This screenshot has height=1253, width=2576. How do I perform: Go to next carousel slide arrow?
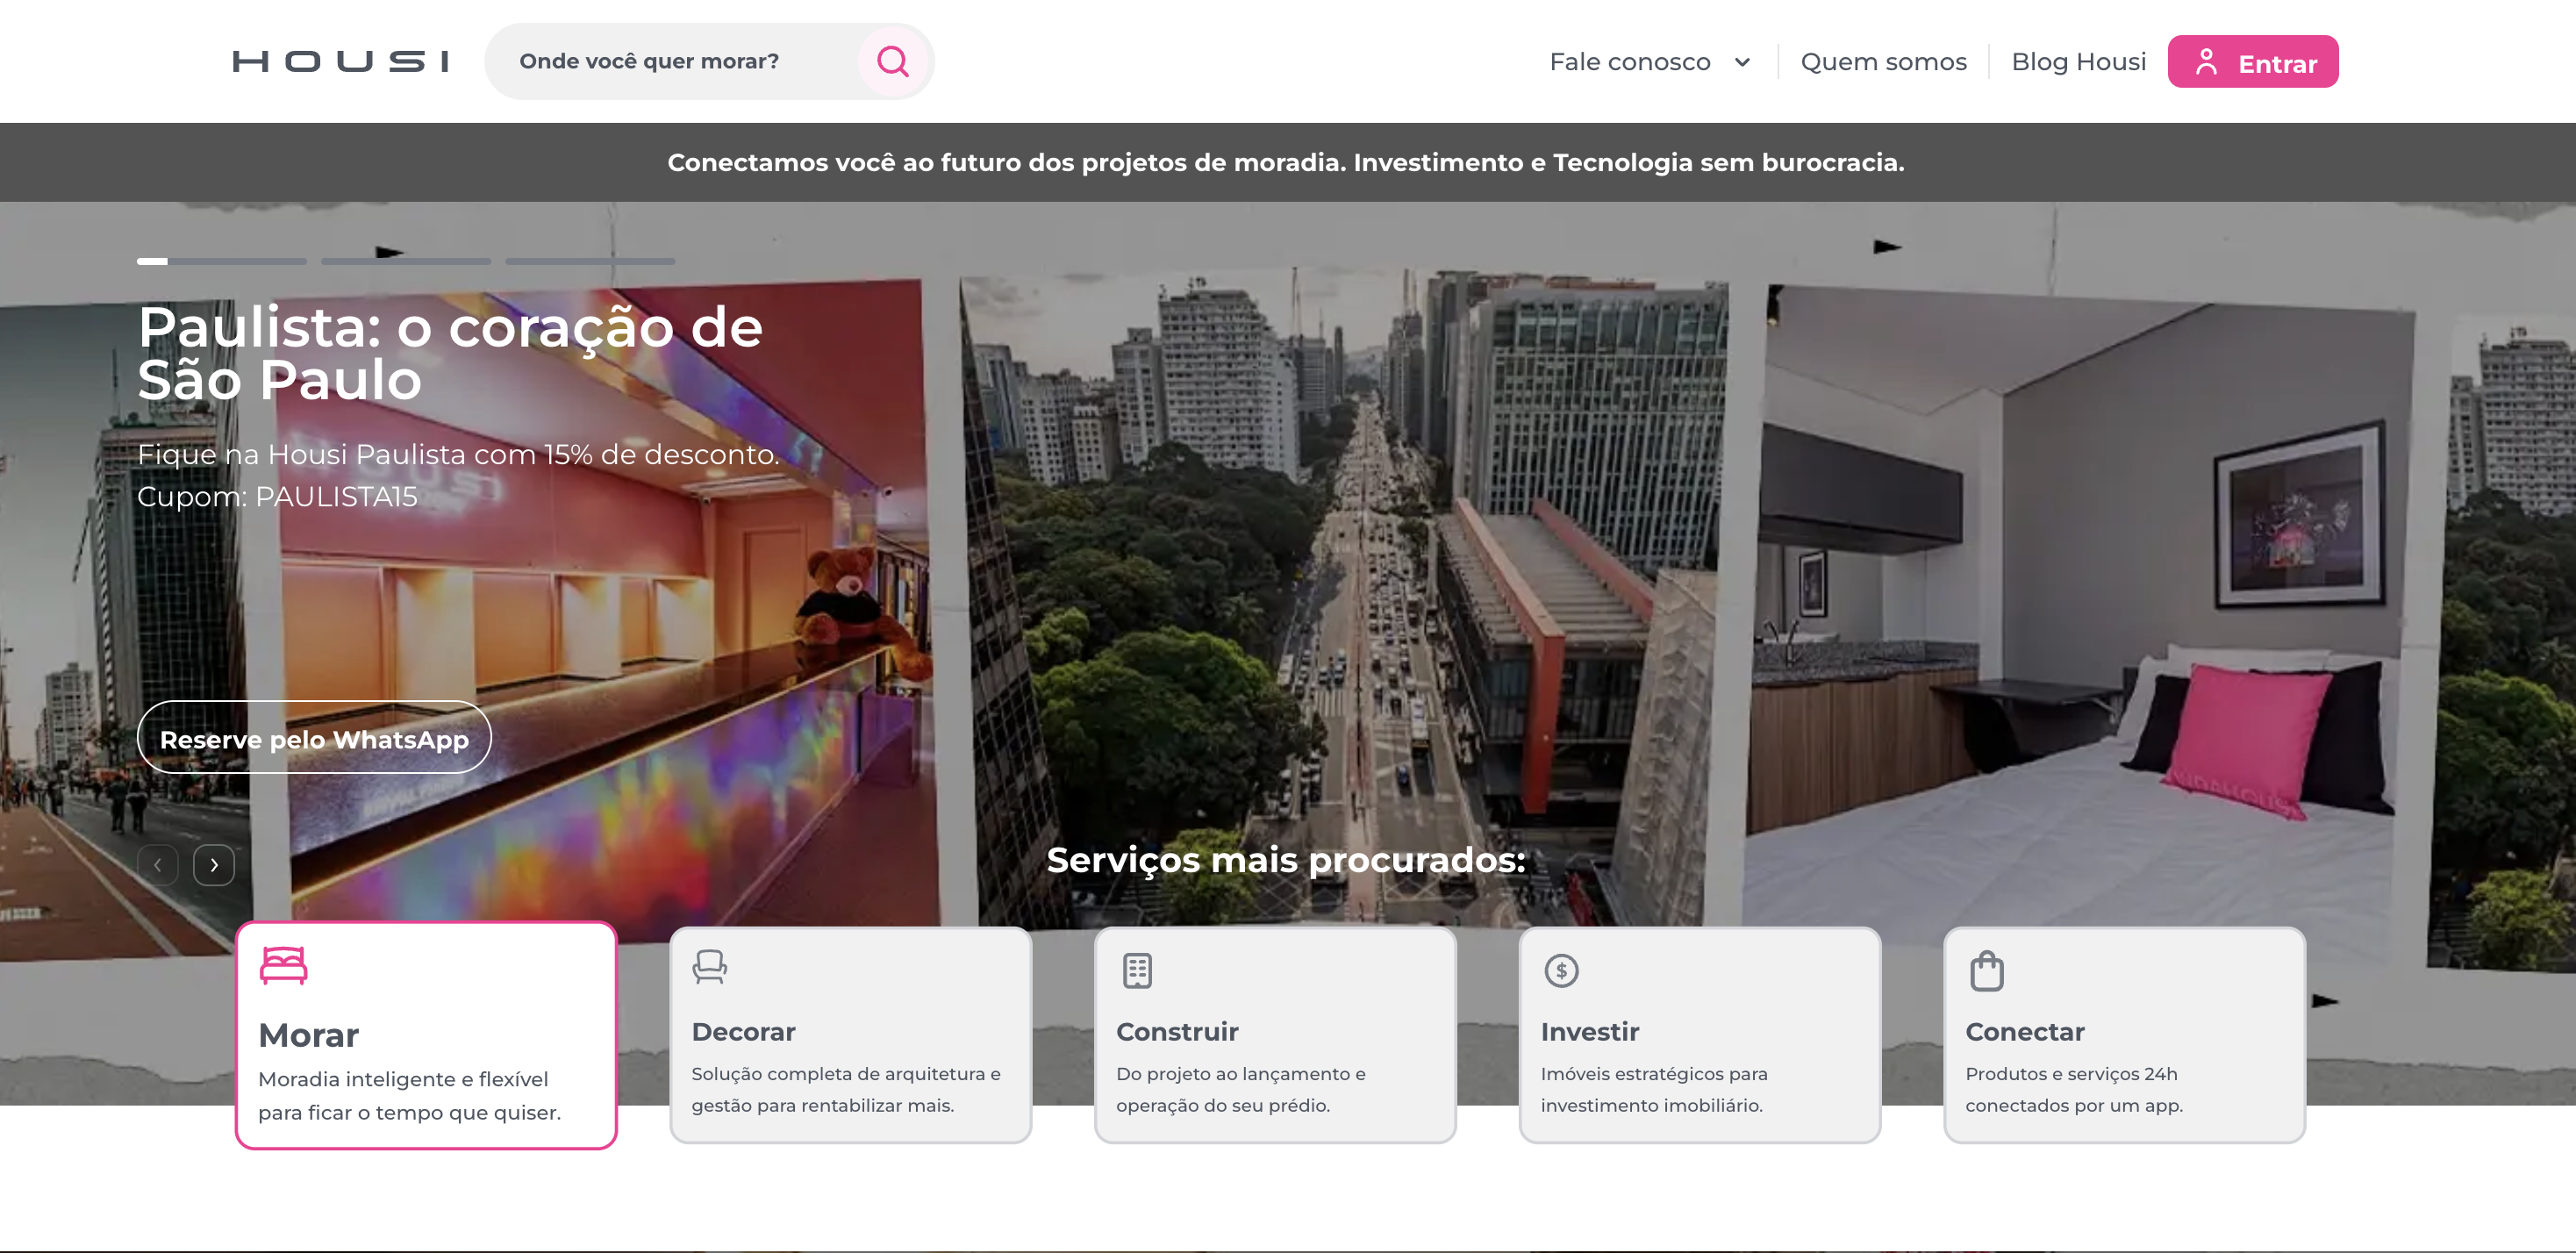tap(214, 865)
